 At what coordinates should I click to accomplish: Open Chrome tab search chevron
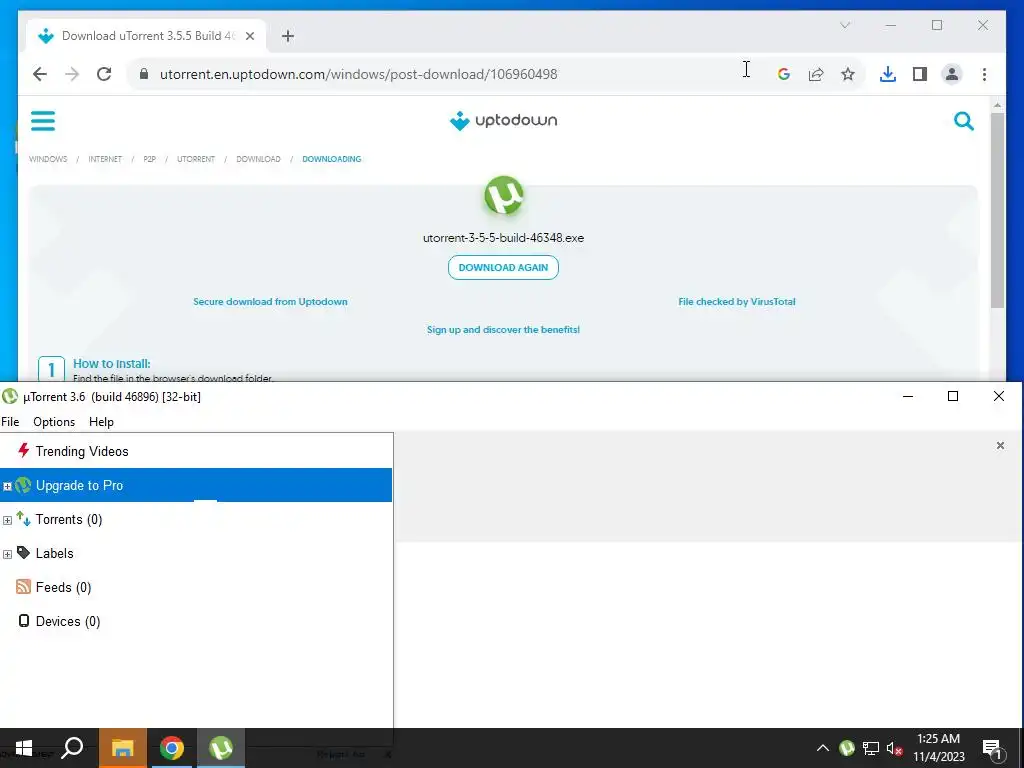845,25
